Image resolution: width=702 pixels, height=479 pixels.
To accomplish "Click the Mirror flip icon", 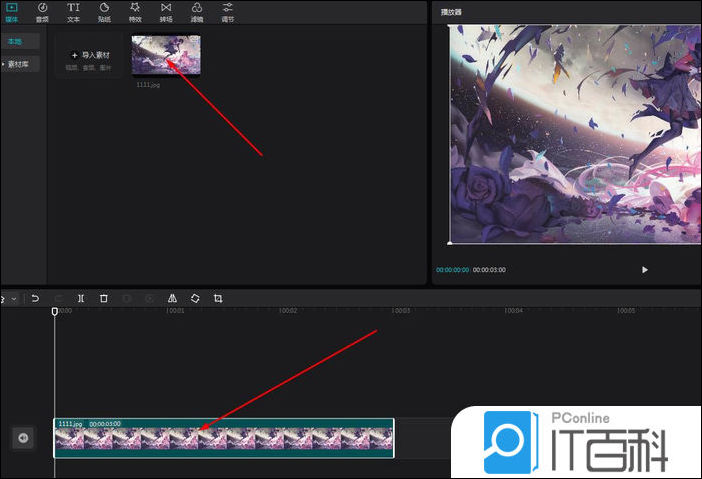I will pos(172,298).
